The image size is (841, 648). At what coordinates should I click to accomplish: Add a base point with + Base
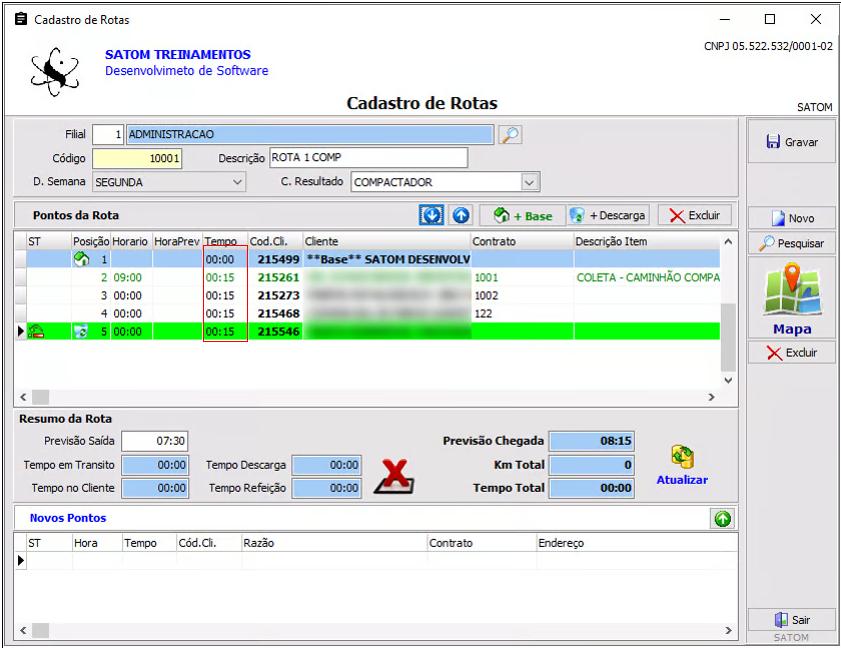coord(521,215)
